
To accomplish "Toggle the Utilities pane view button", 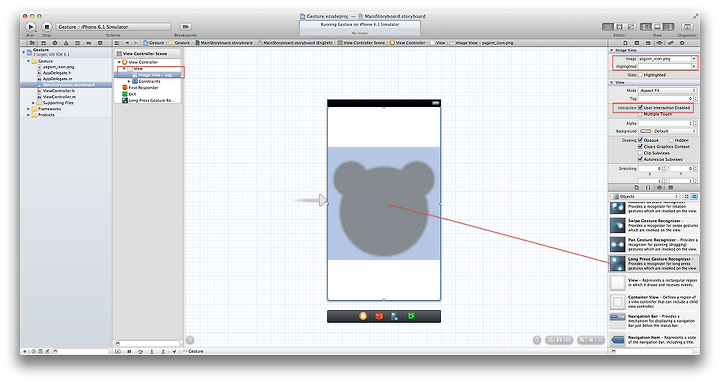I will click(x=669, y=27).
